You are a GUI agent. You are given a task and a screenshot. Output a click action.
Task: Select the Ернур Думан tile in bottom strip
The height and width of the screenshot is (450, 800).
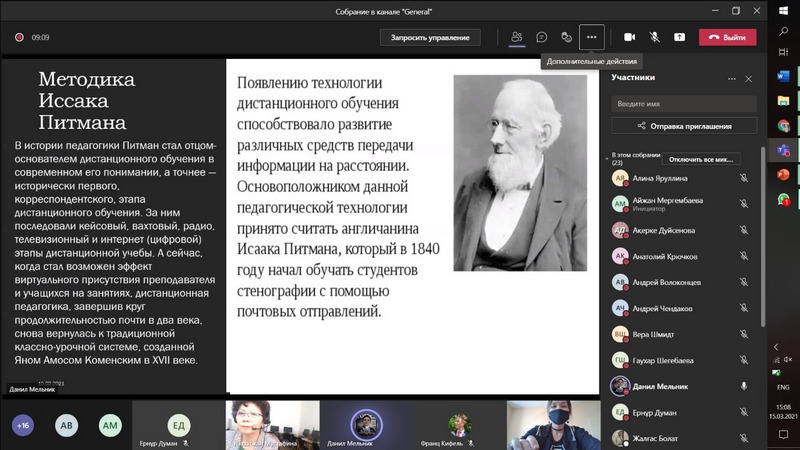pyautogui.click(x=179, y=425)
